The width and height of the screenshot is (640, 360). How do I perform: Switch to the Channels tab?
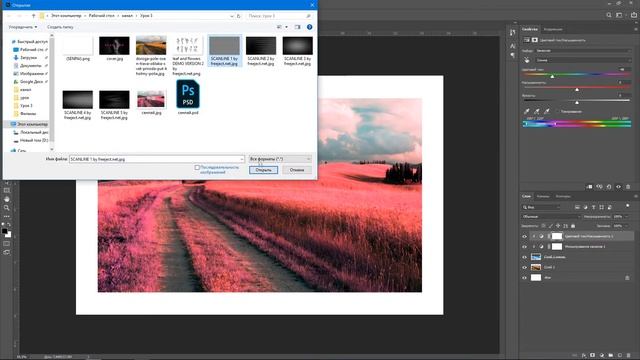543,196
